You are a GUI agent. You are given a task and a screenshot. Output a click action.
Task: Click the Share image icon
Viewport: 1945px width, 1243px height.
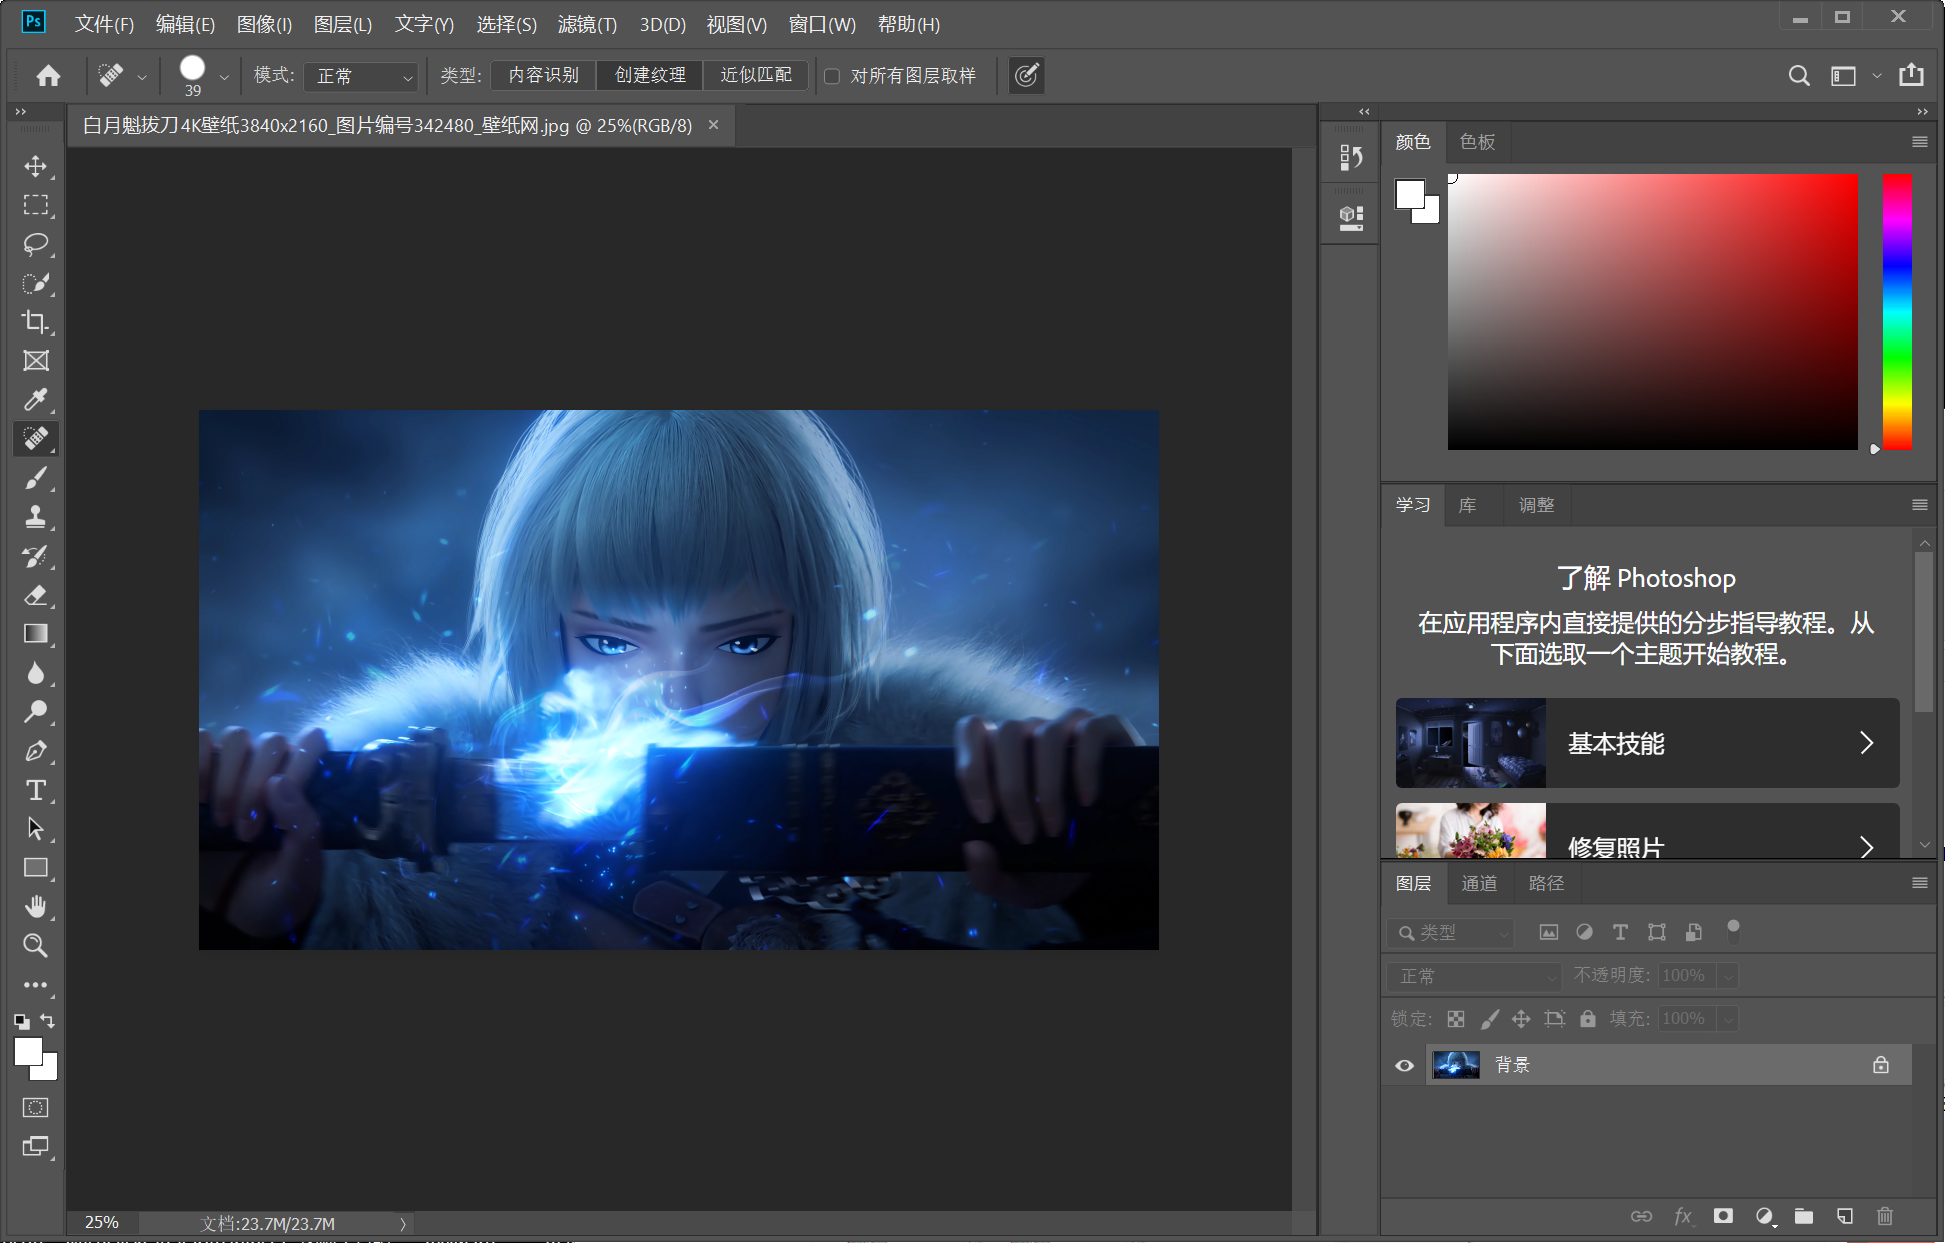(1911, 75)
